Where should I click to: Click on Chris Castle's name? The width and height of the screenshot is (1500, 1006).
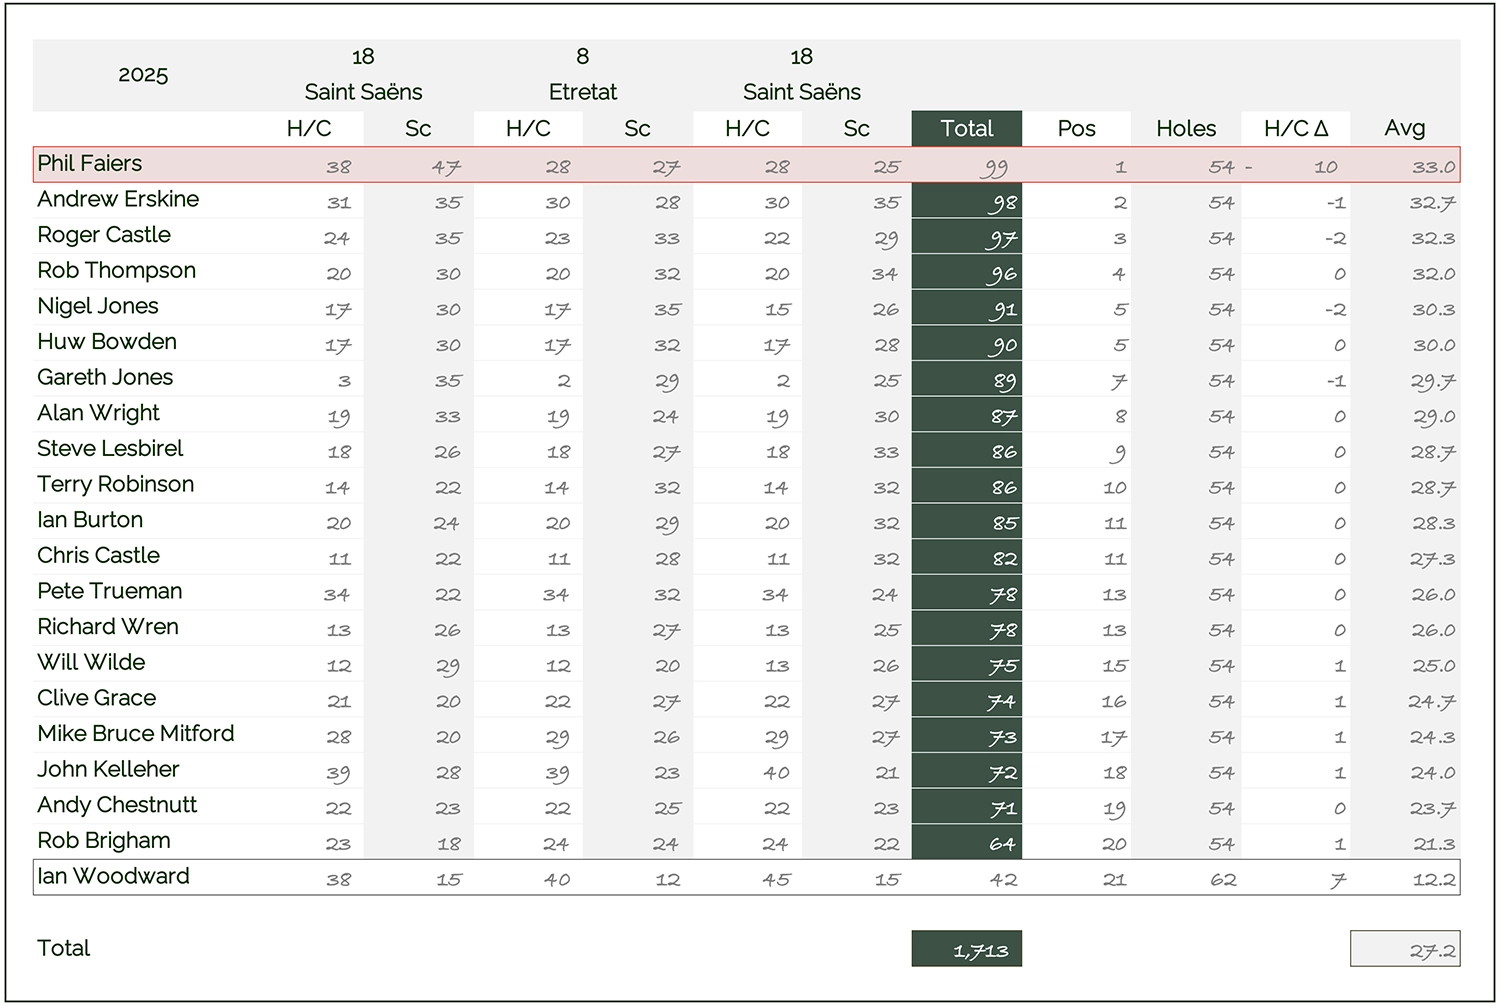coord(98,555)
